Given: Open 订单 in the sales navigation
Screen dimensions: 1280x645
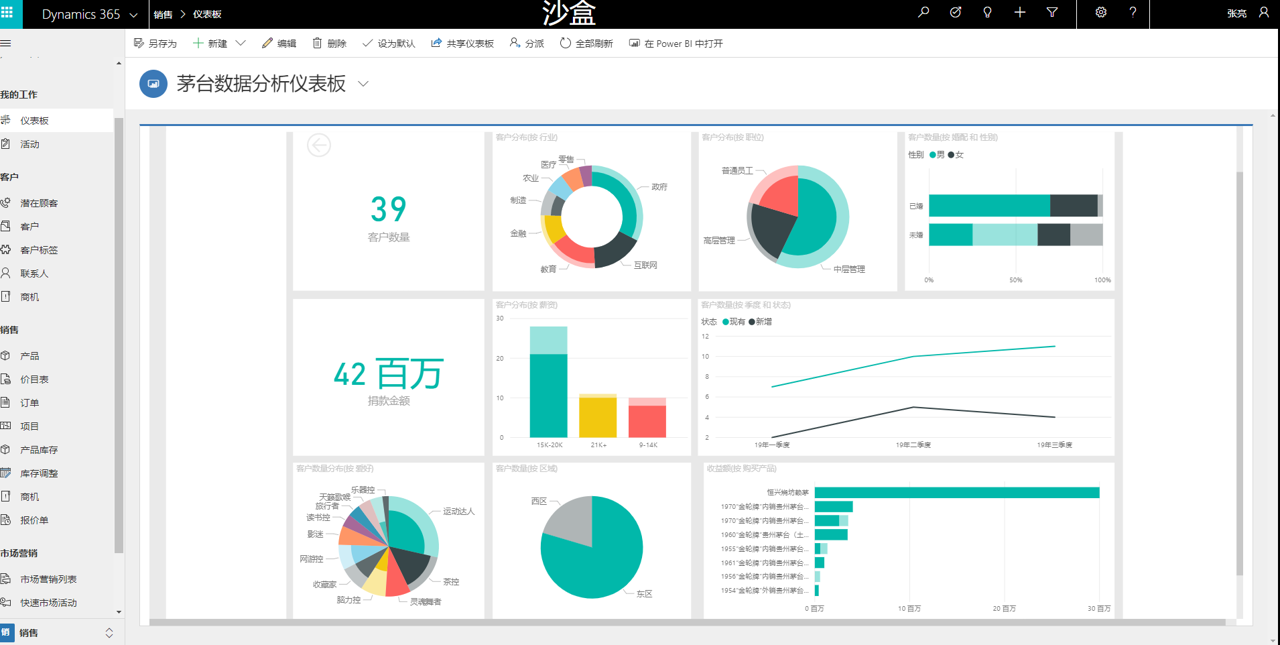Looking at the screenshot, I should [30, 403].
